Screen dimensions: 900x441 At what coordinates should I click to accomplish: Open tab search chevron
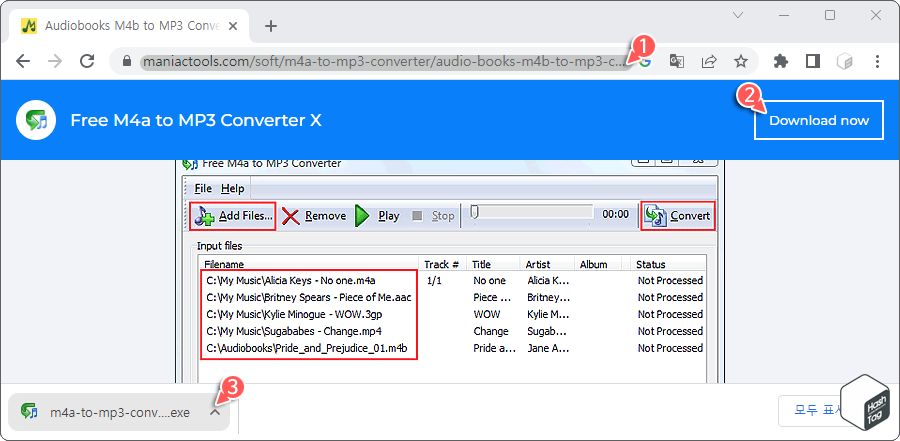coord(738,16)
